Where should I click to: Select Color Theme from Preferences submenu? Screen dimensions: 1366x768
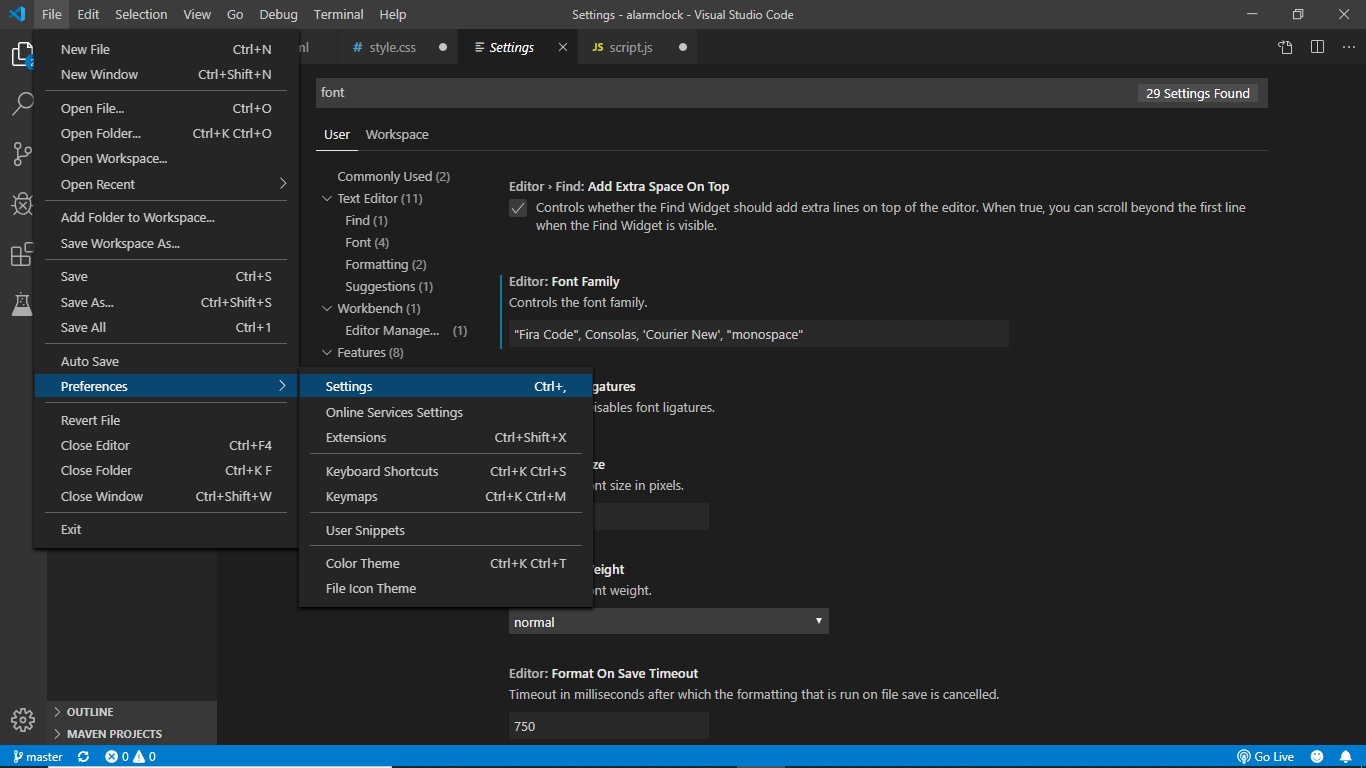362,563
